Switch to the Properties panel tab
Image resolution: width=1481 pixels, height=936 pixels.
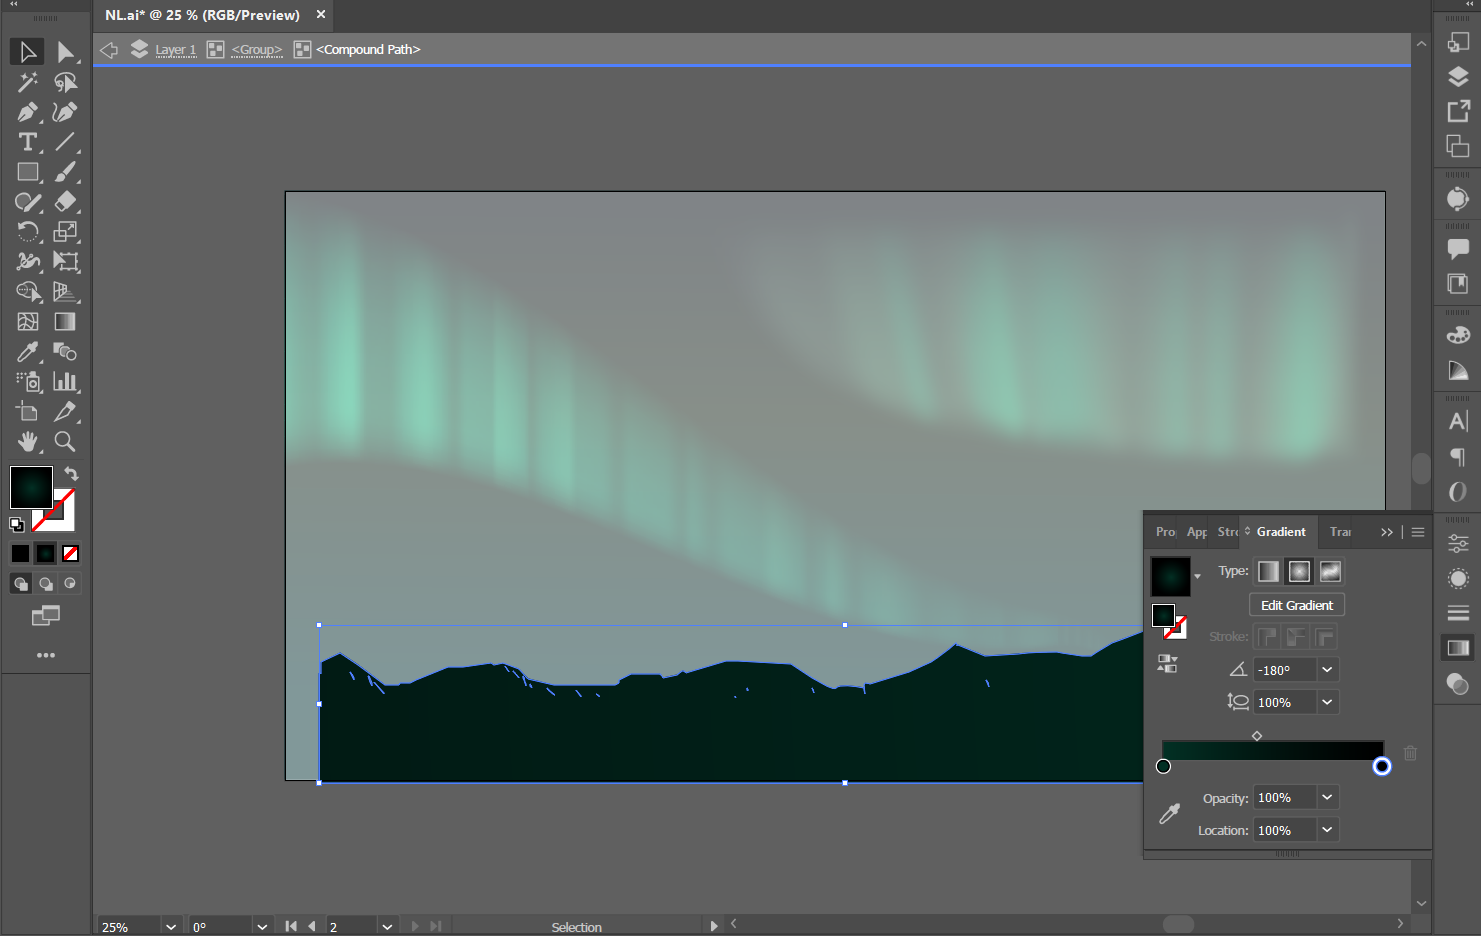coord(1166,532)
